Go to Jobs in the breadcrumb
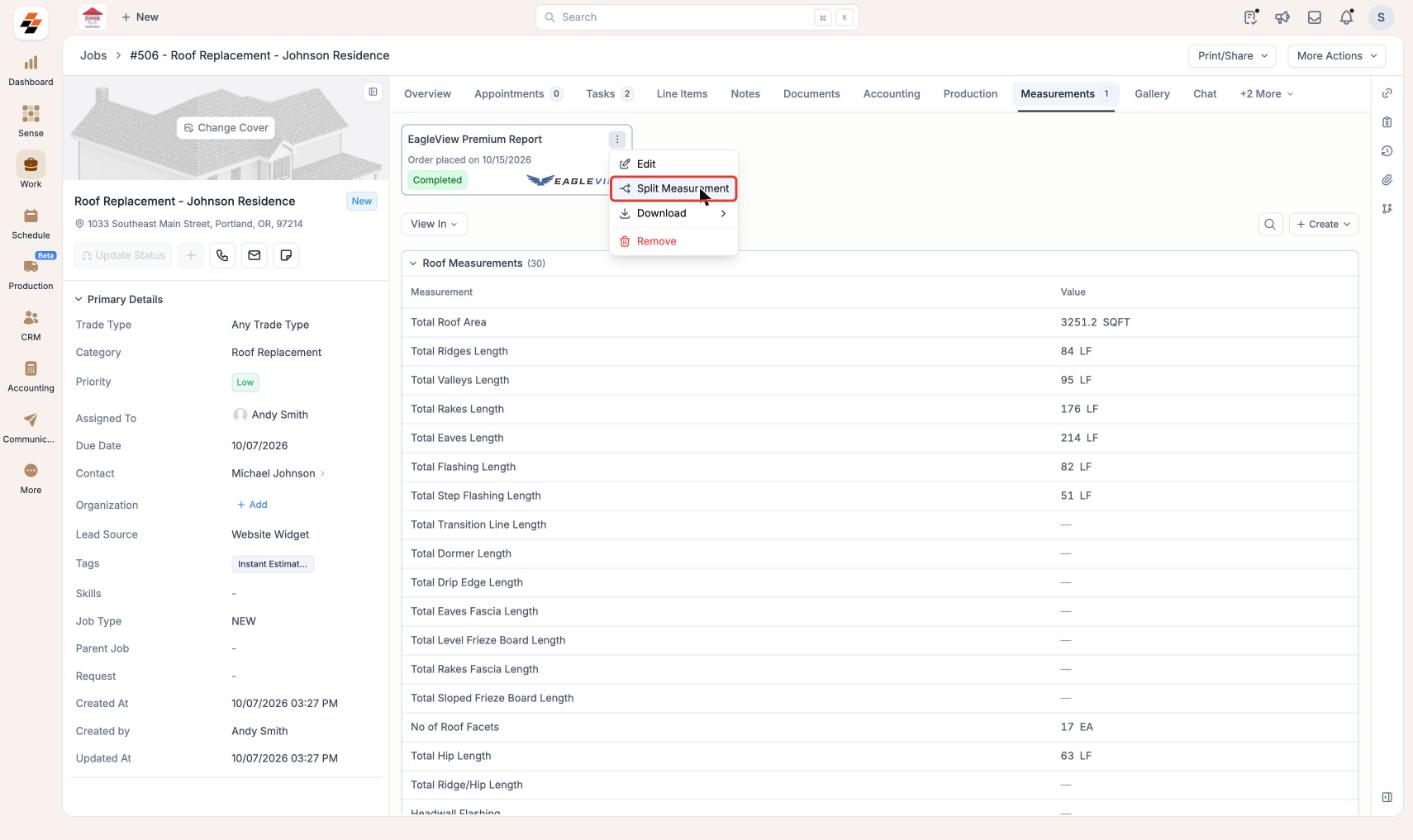Screen dimensions: 1413x840 pos(93,56)
